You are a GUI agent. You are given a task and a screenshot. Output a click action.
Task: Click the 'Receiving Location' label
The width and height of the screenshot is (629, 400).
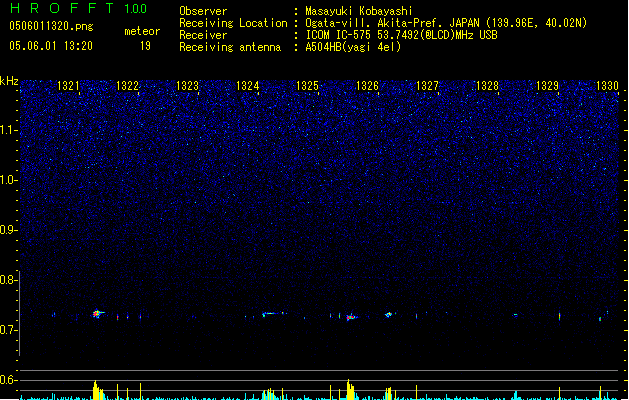[x=233, y=23]
